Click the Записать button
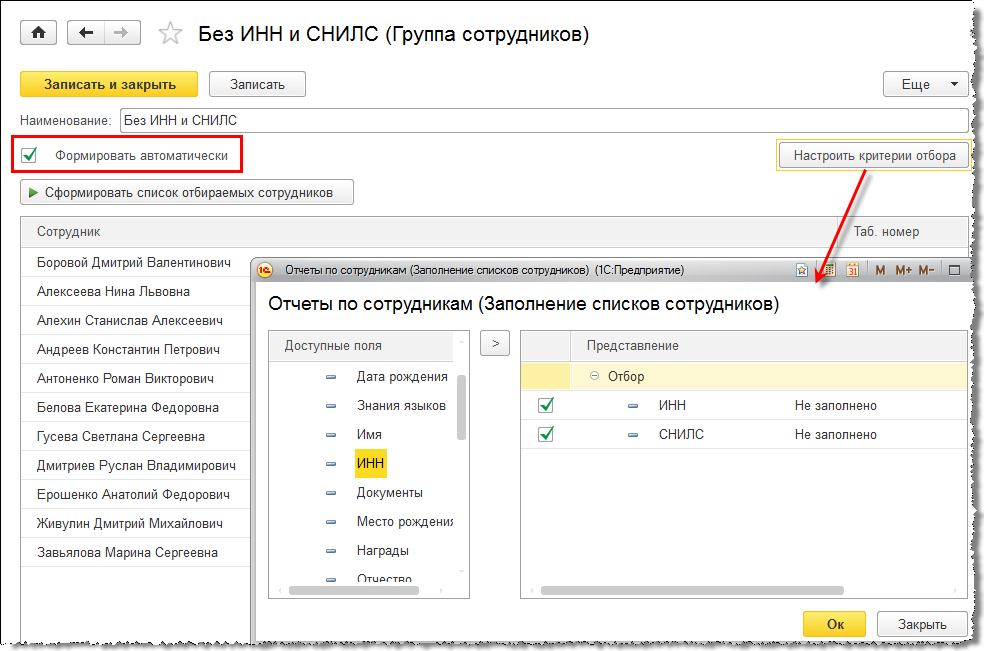 click(257, 84)
